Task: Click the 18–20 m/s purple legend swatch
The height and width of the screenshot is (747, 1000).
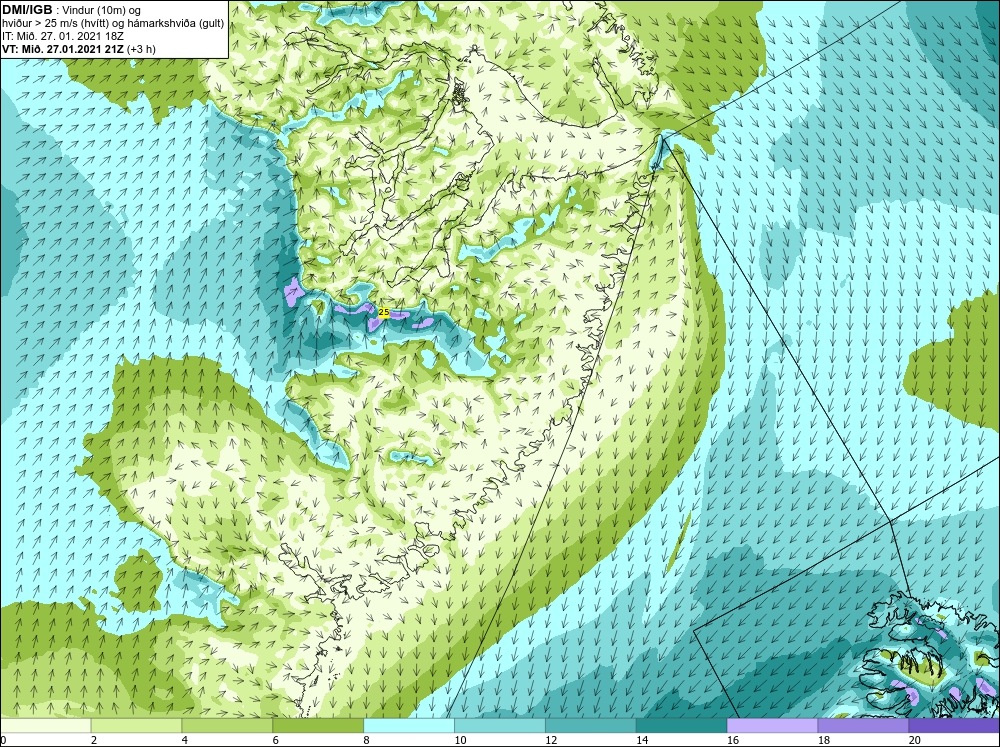Action: pyautogui.click(x=864, y=725)
